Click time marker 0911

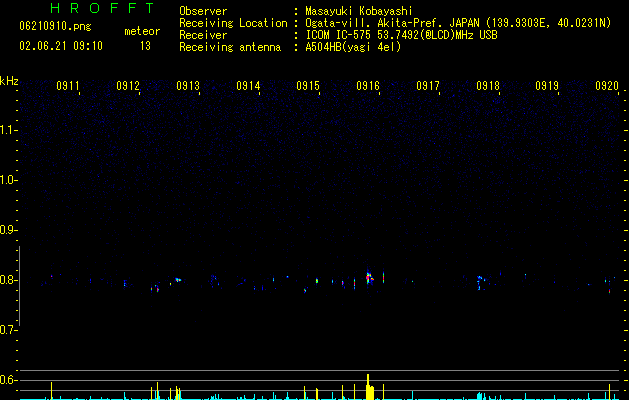pos(67,86)
